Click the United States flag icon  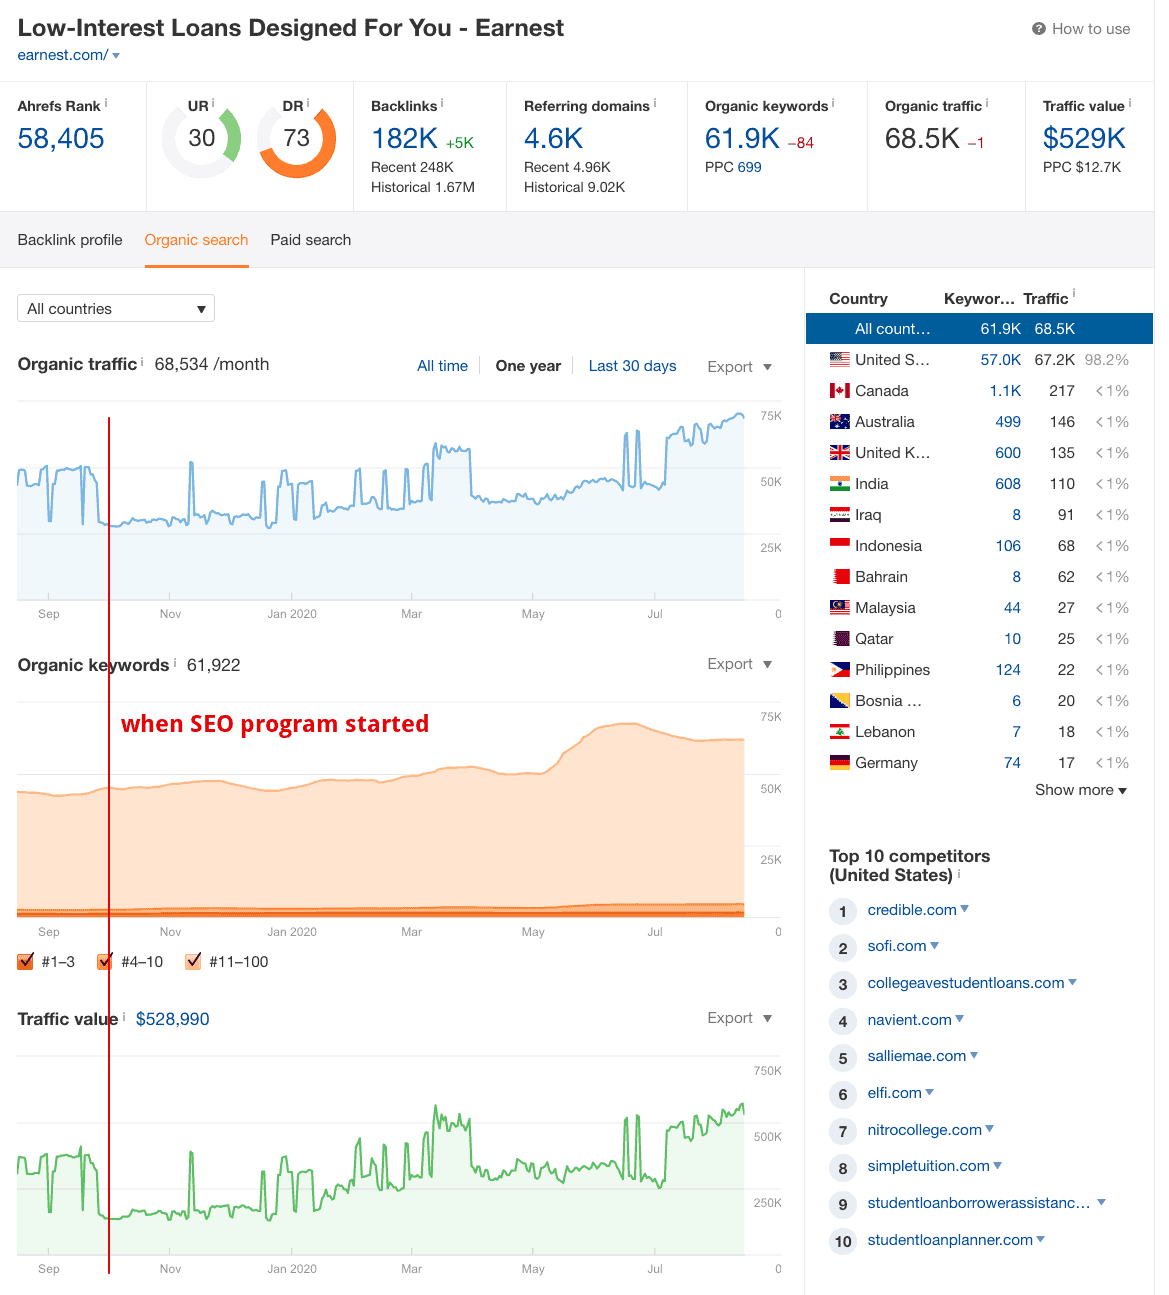point(840,360)
